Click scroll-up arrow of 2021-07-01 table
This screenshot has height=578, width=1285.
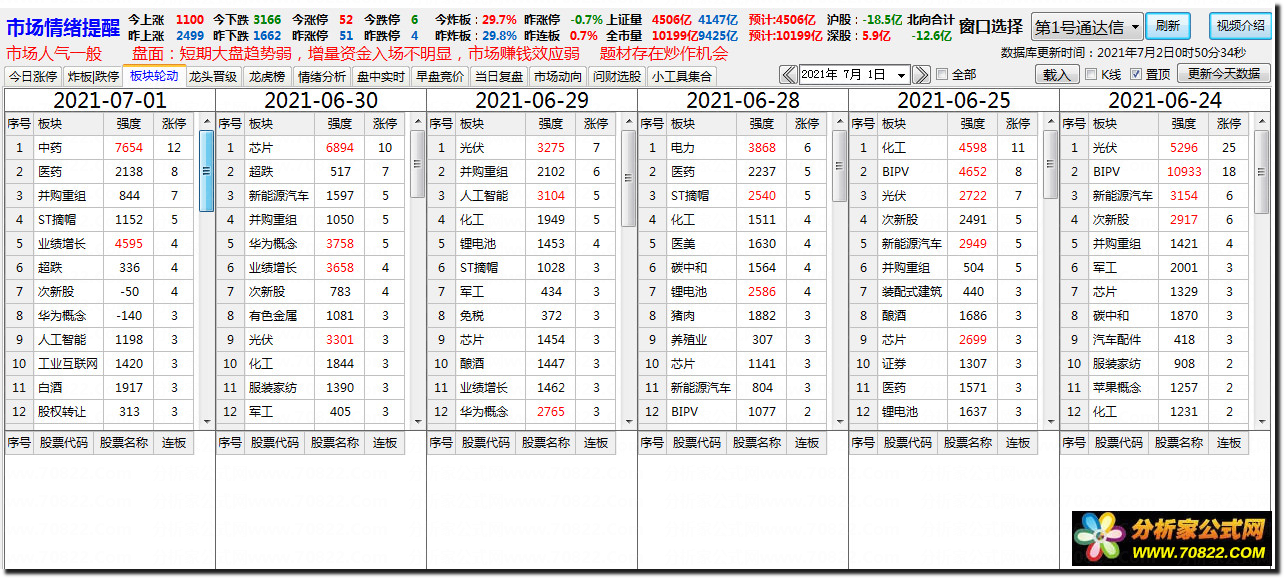click(x=207, y=121)
